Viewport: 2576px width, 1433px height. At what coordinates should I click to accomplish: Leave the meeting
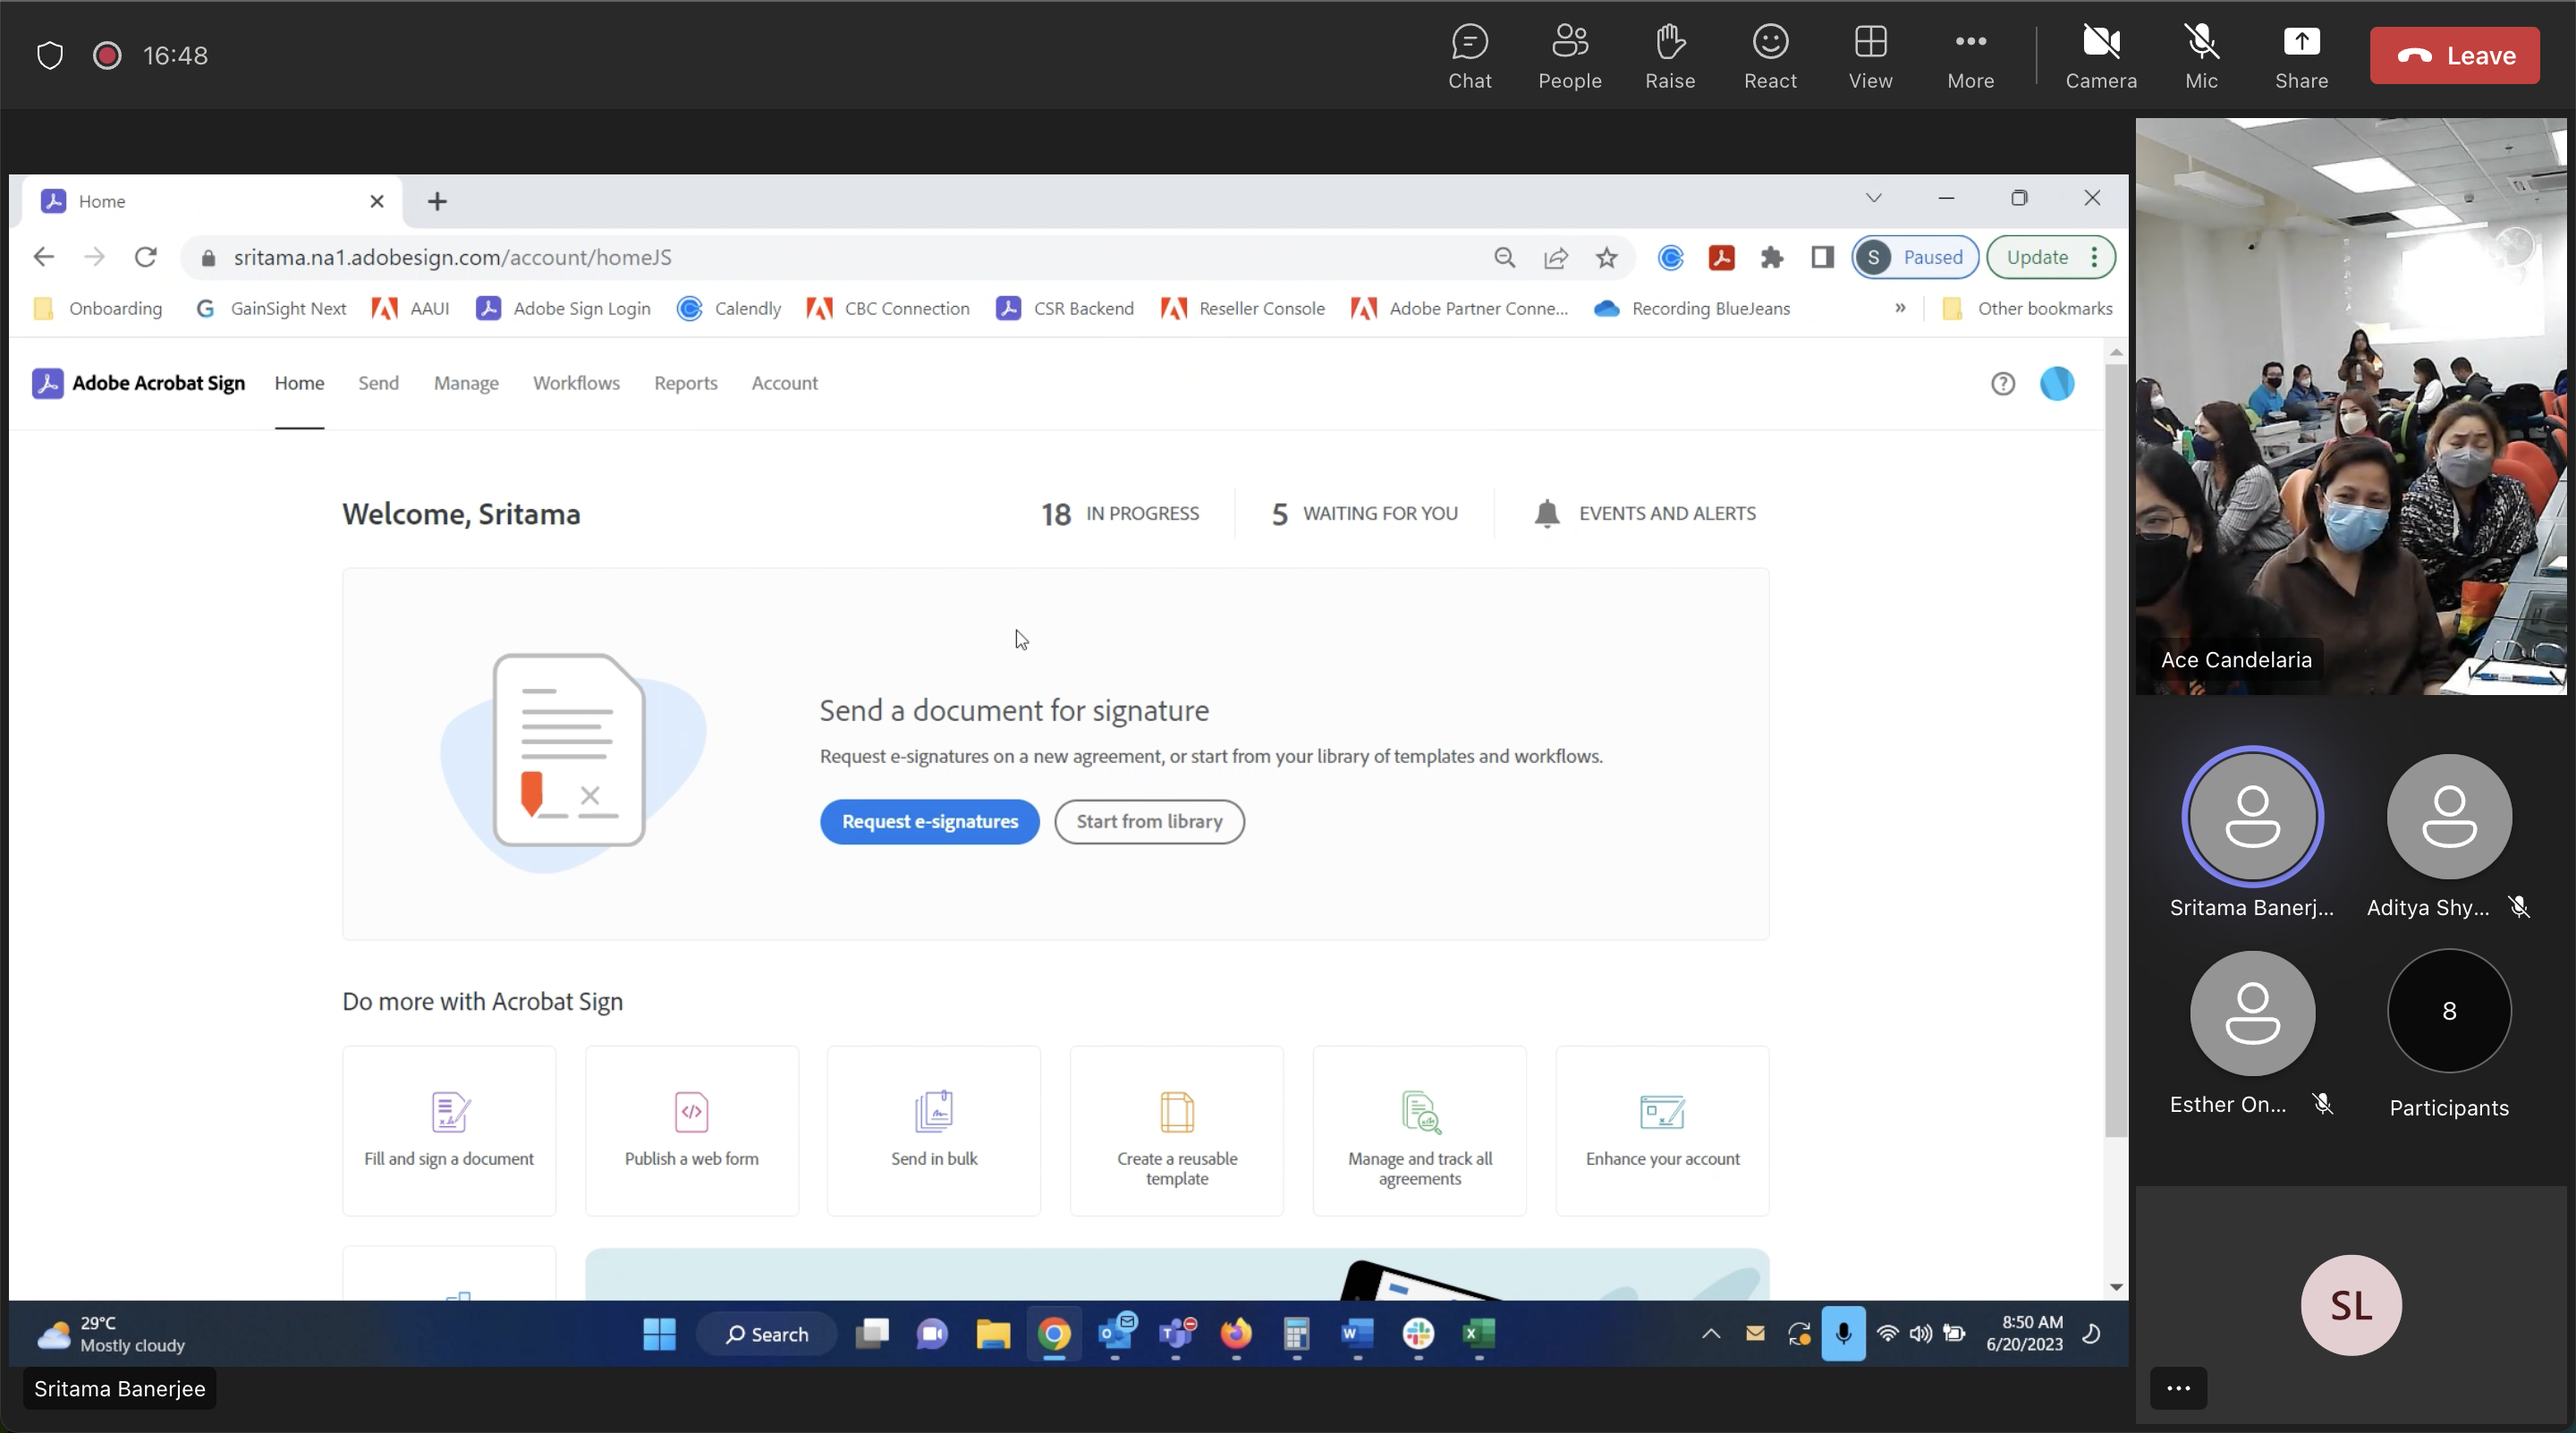pyautogui.click(x=2454, y=55)
